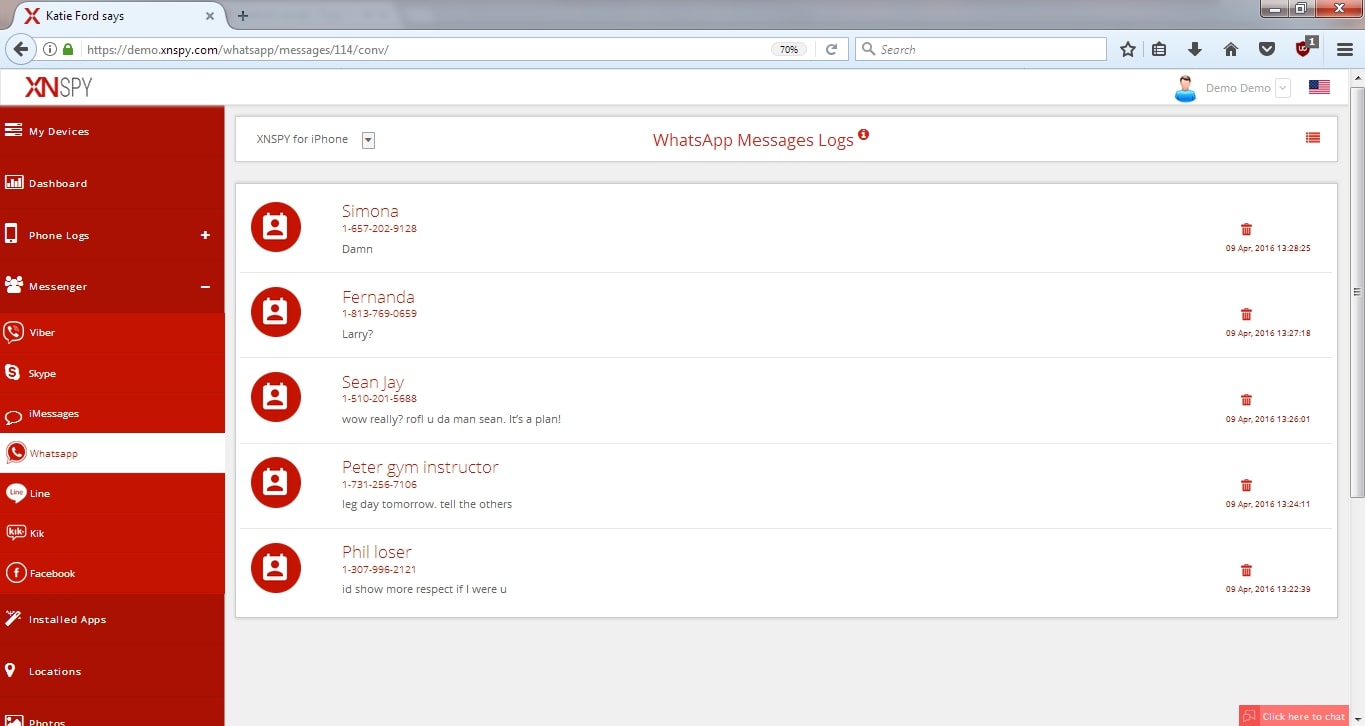Viewport: 1365px width, 726px height.
Task: Open Firefox downloads arrow icon
Action: 1194,49
